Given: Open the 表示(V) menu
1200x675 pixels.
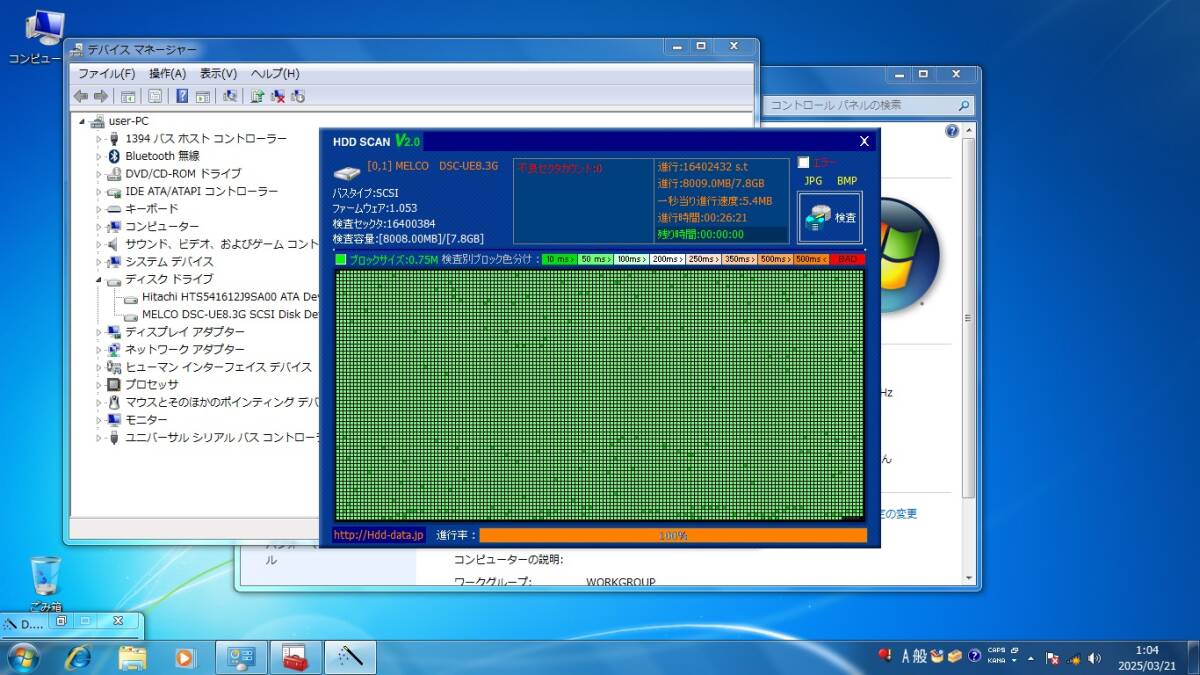Looking at the screenshot, I should coord(218,73).
